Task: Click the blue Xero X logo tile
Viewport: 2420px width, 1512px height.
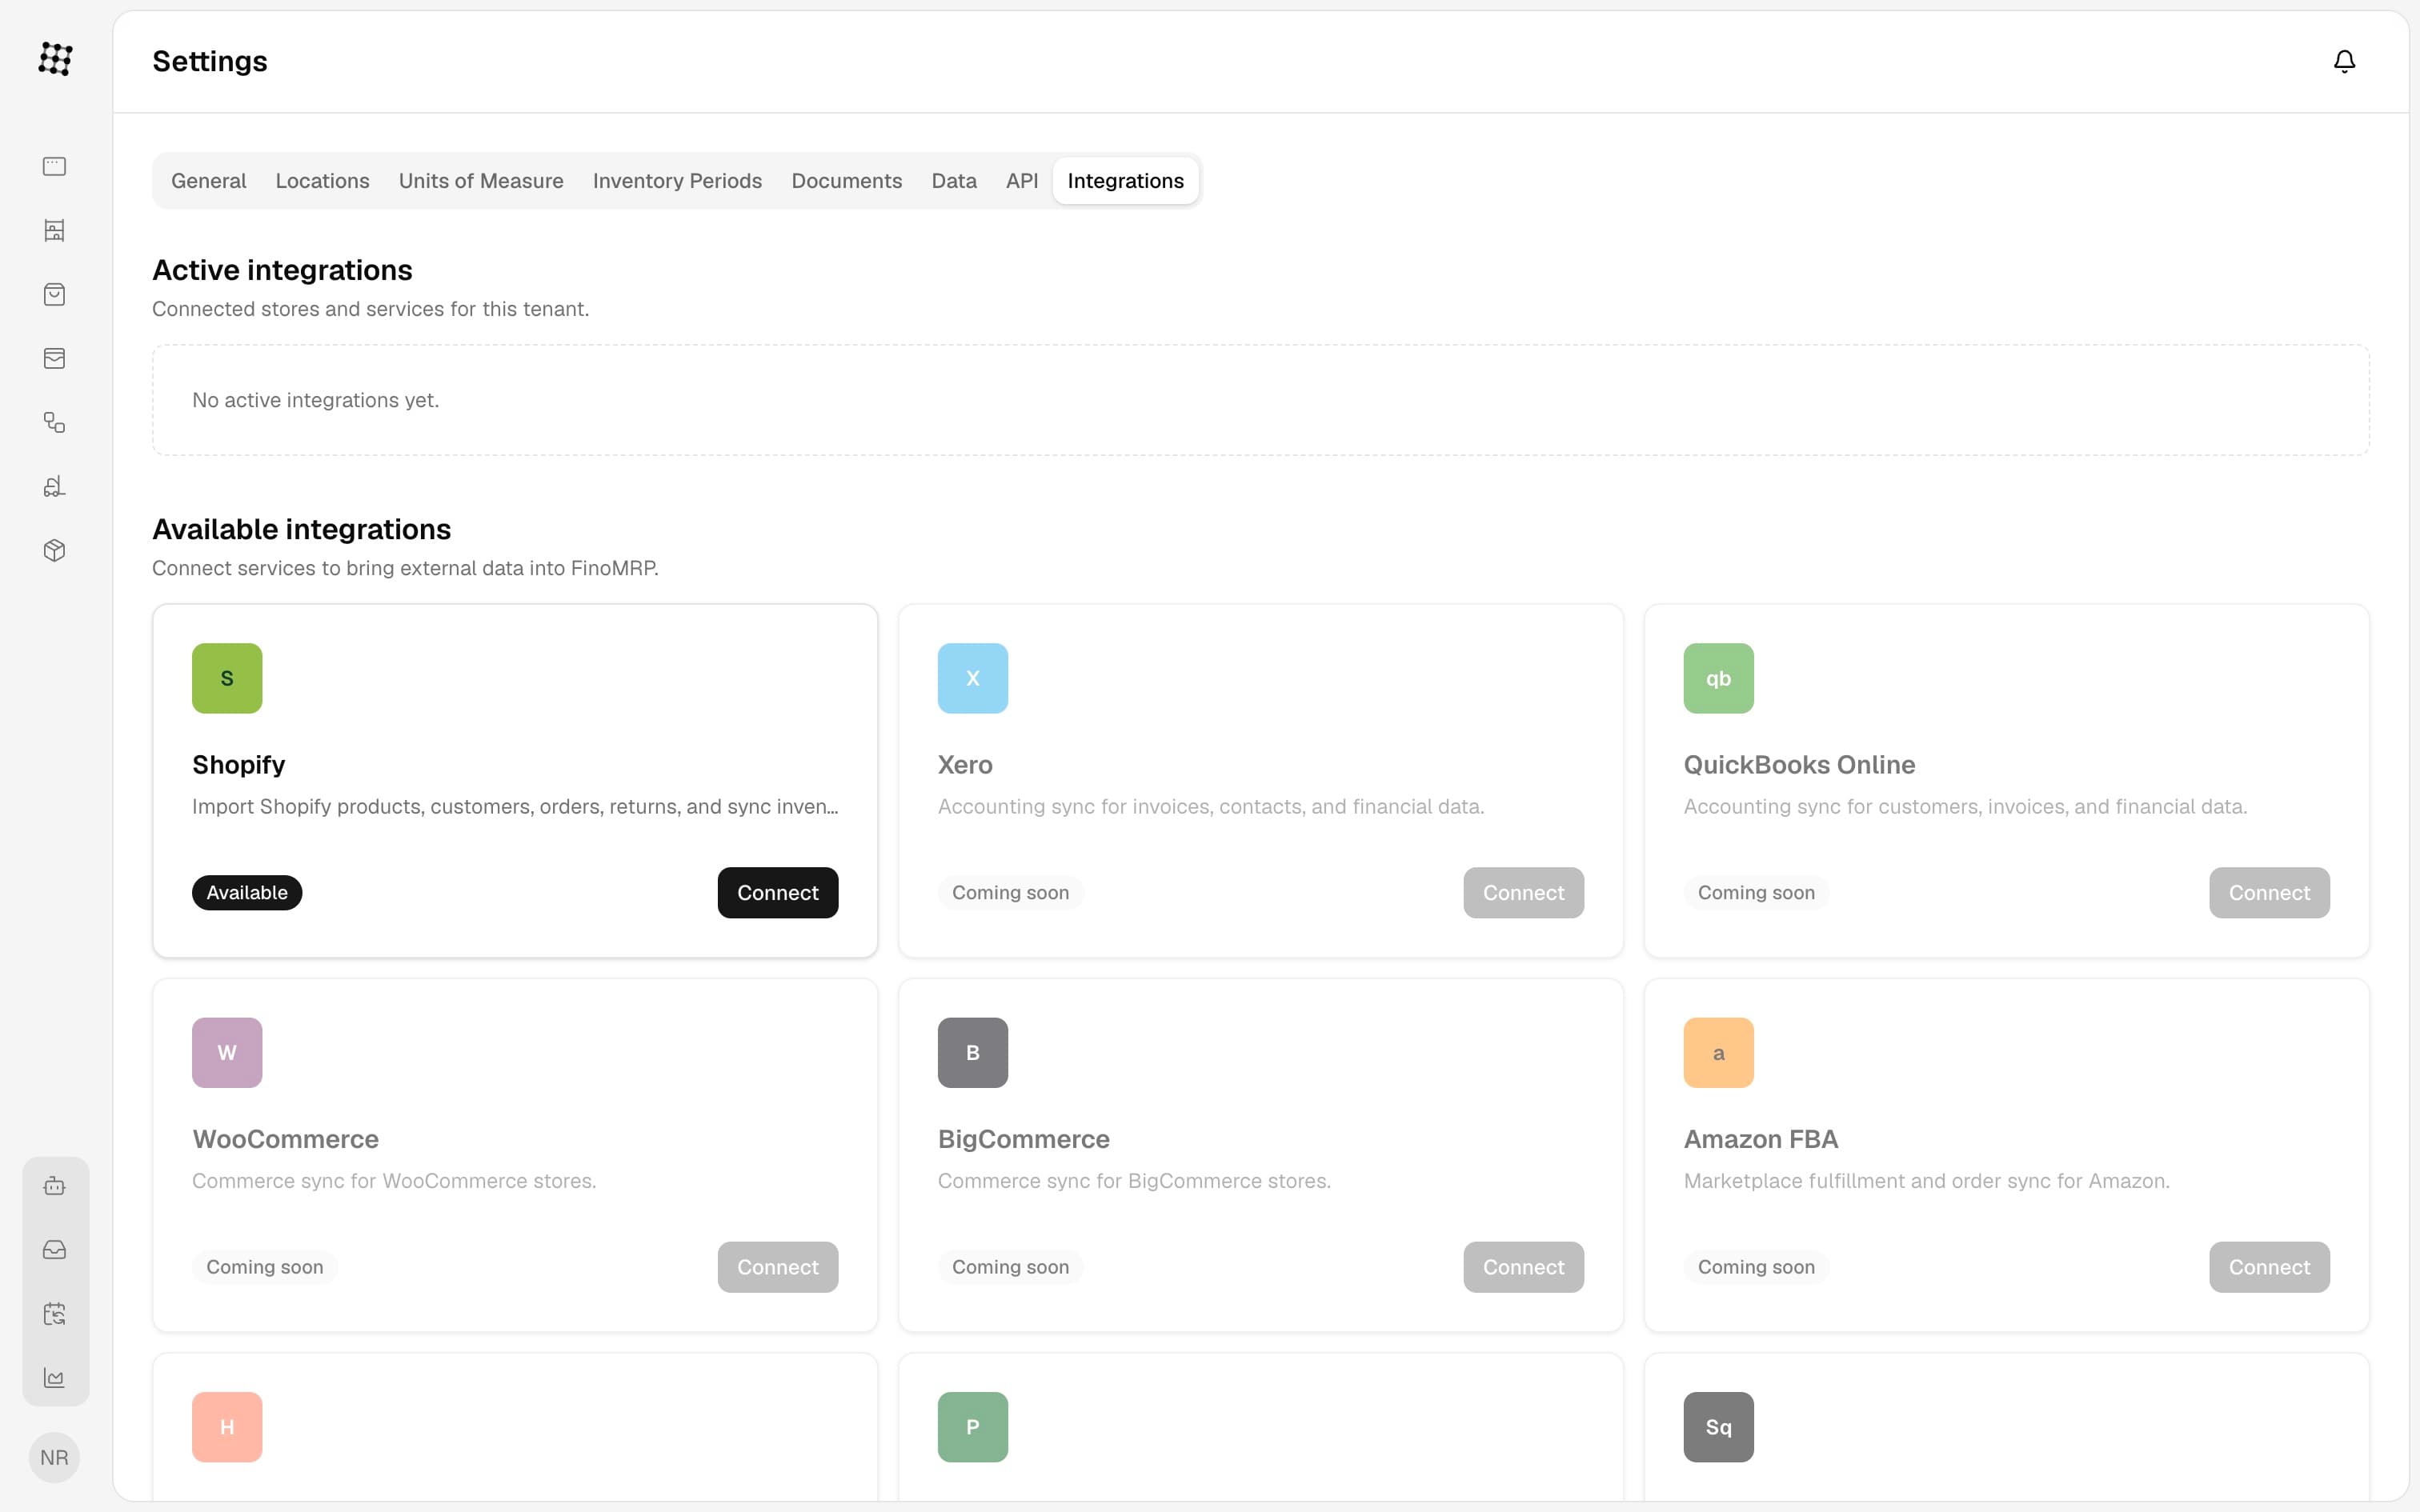Action: coord(973,678)
